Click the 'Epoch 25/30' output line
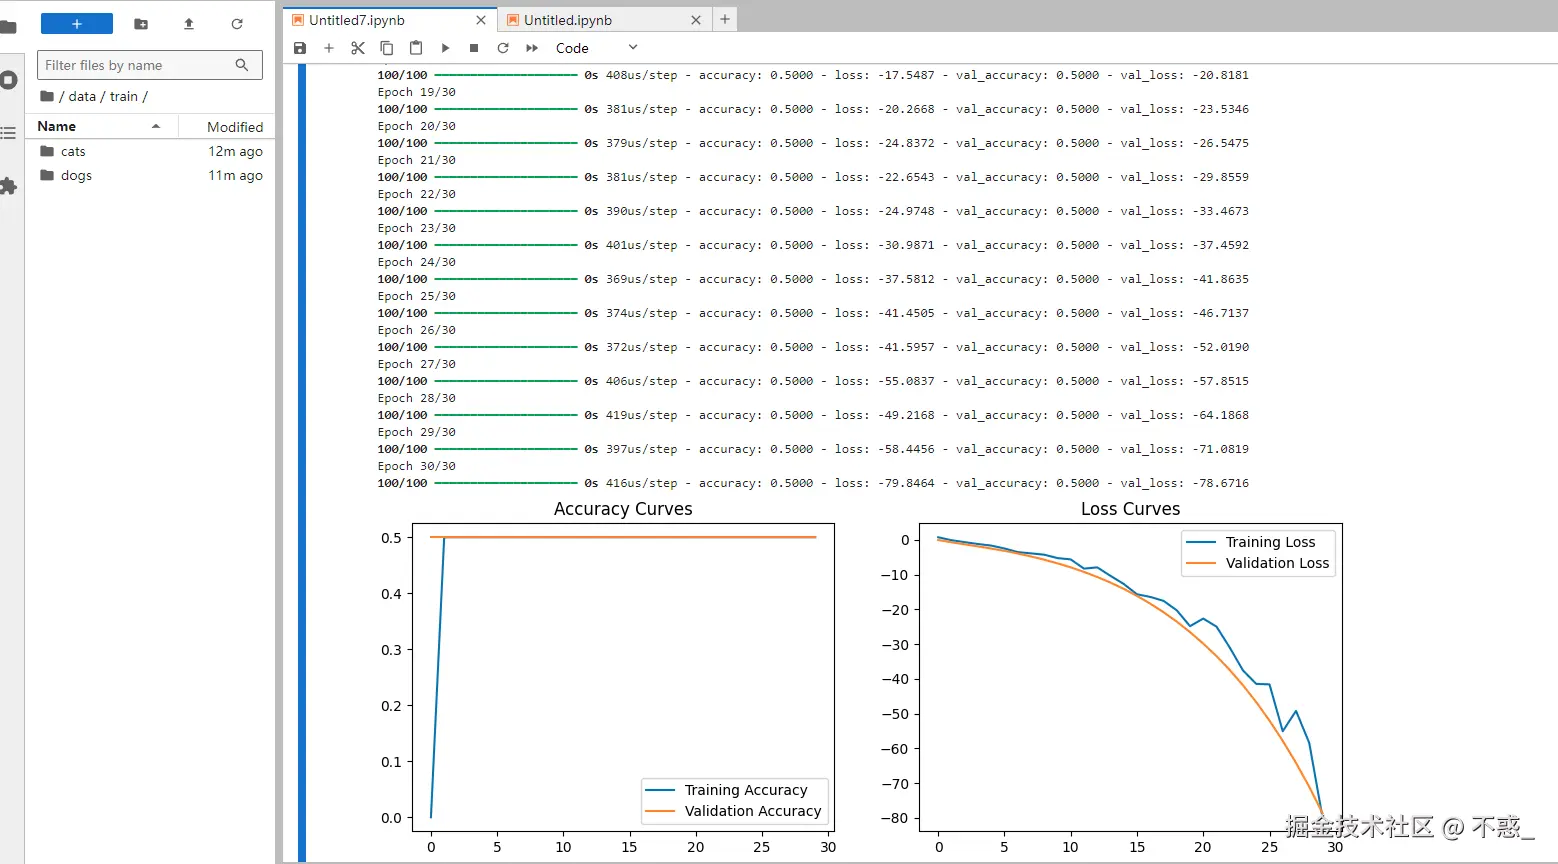1558x864 pixels. click(416, 296)
